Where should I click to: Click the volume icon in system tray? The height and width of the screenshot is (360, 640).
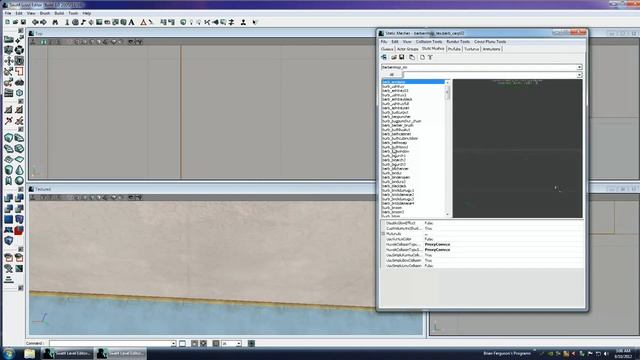coord(606,353)
